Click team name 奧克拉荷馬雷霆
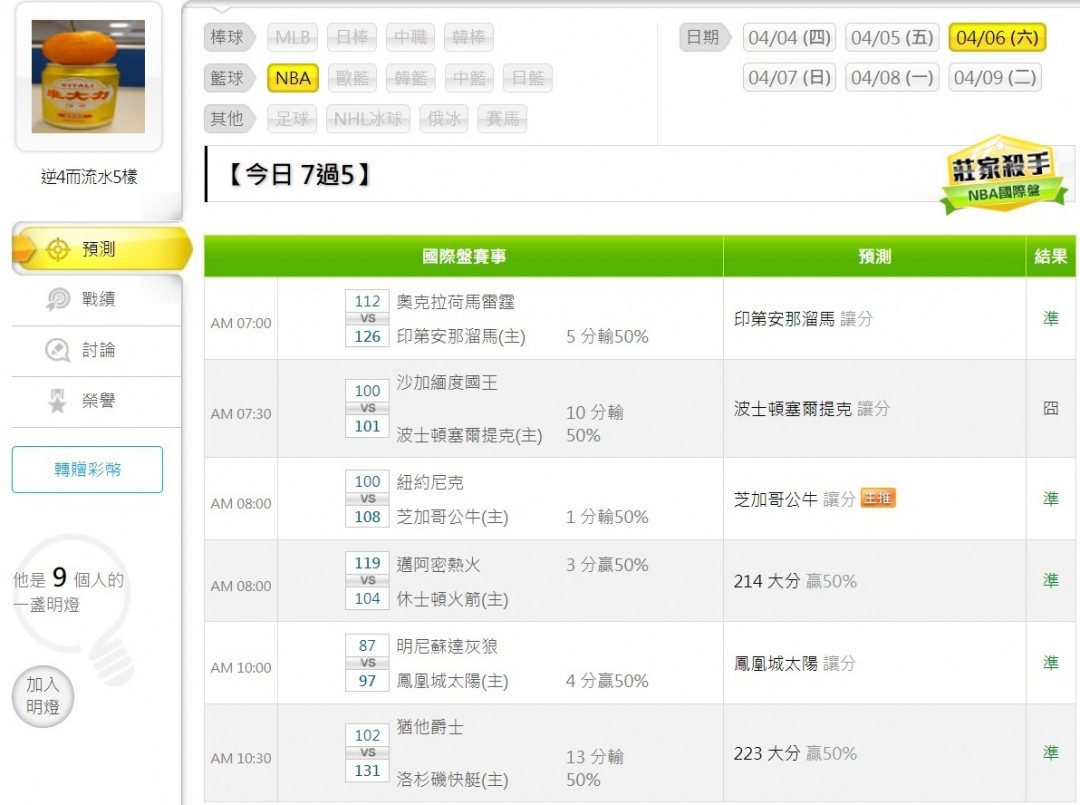The width and height of the screenshot is (1080, 805). (455, 302)
